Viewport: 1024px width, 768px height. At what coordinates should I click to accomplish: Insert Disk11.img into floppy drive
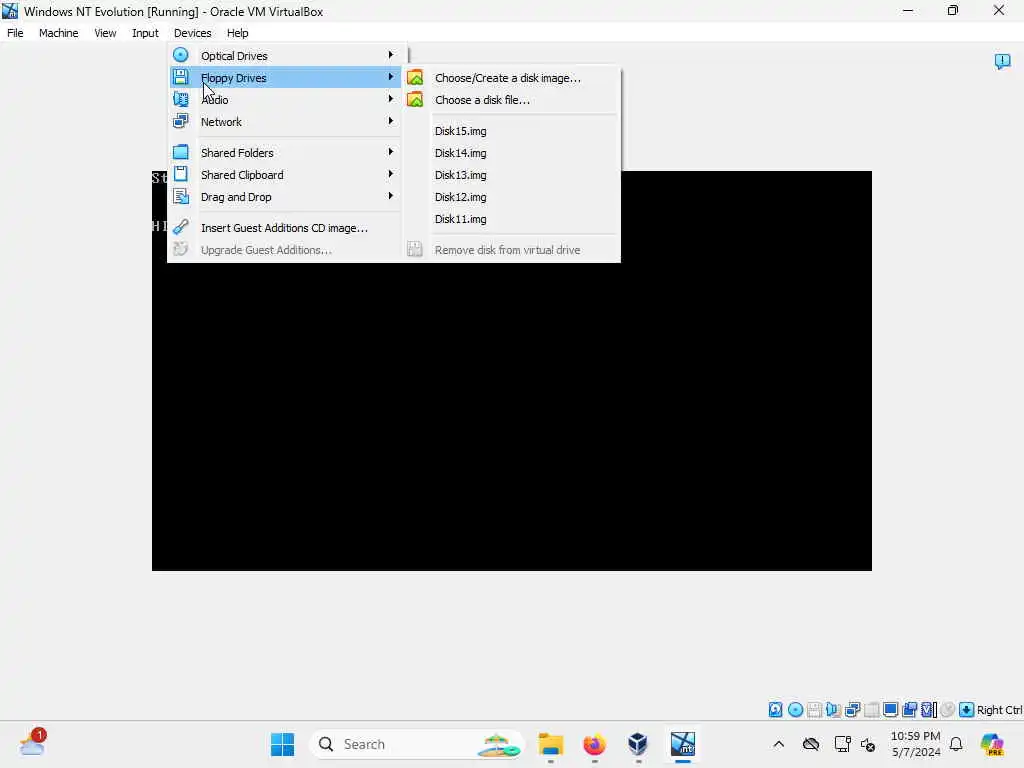511,219
